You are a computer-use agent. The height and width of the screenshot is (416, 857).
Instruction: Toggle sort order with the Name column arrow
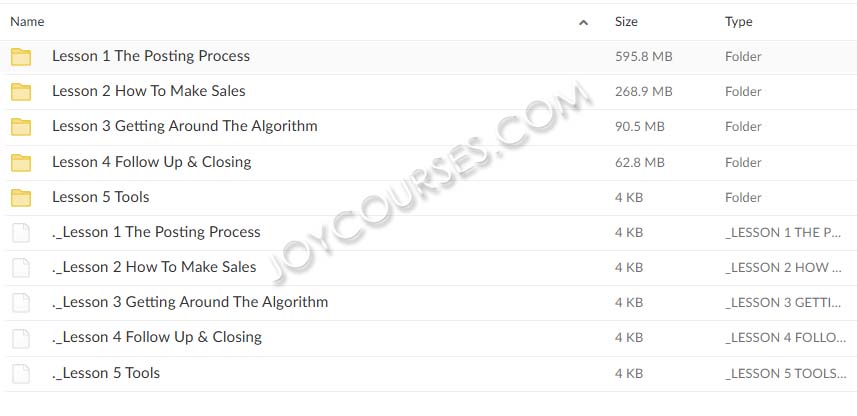tap(583, 22)
